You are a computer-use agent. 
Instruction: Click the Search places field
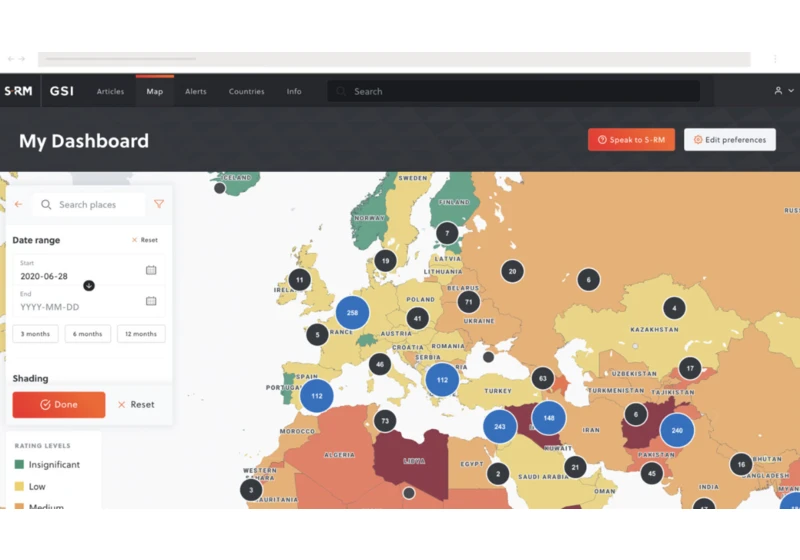[89, 205]
